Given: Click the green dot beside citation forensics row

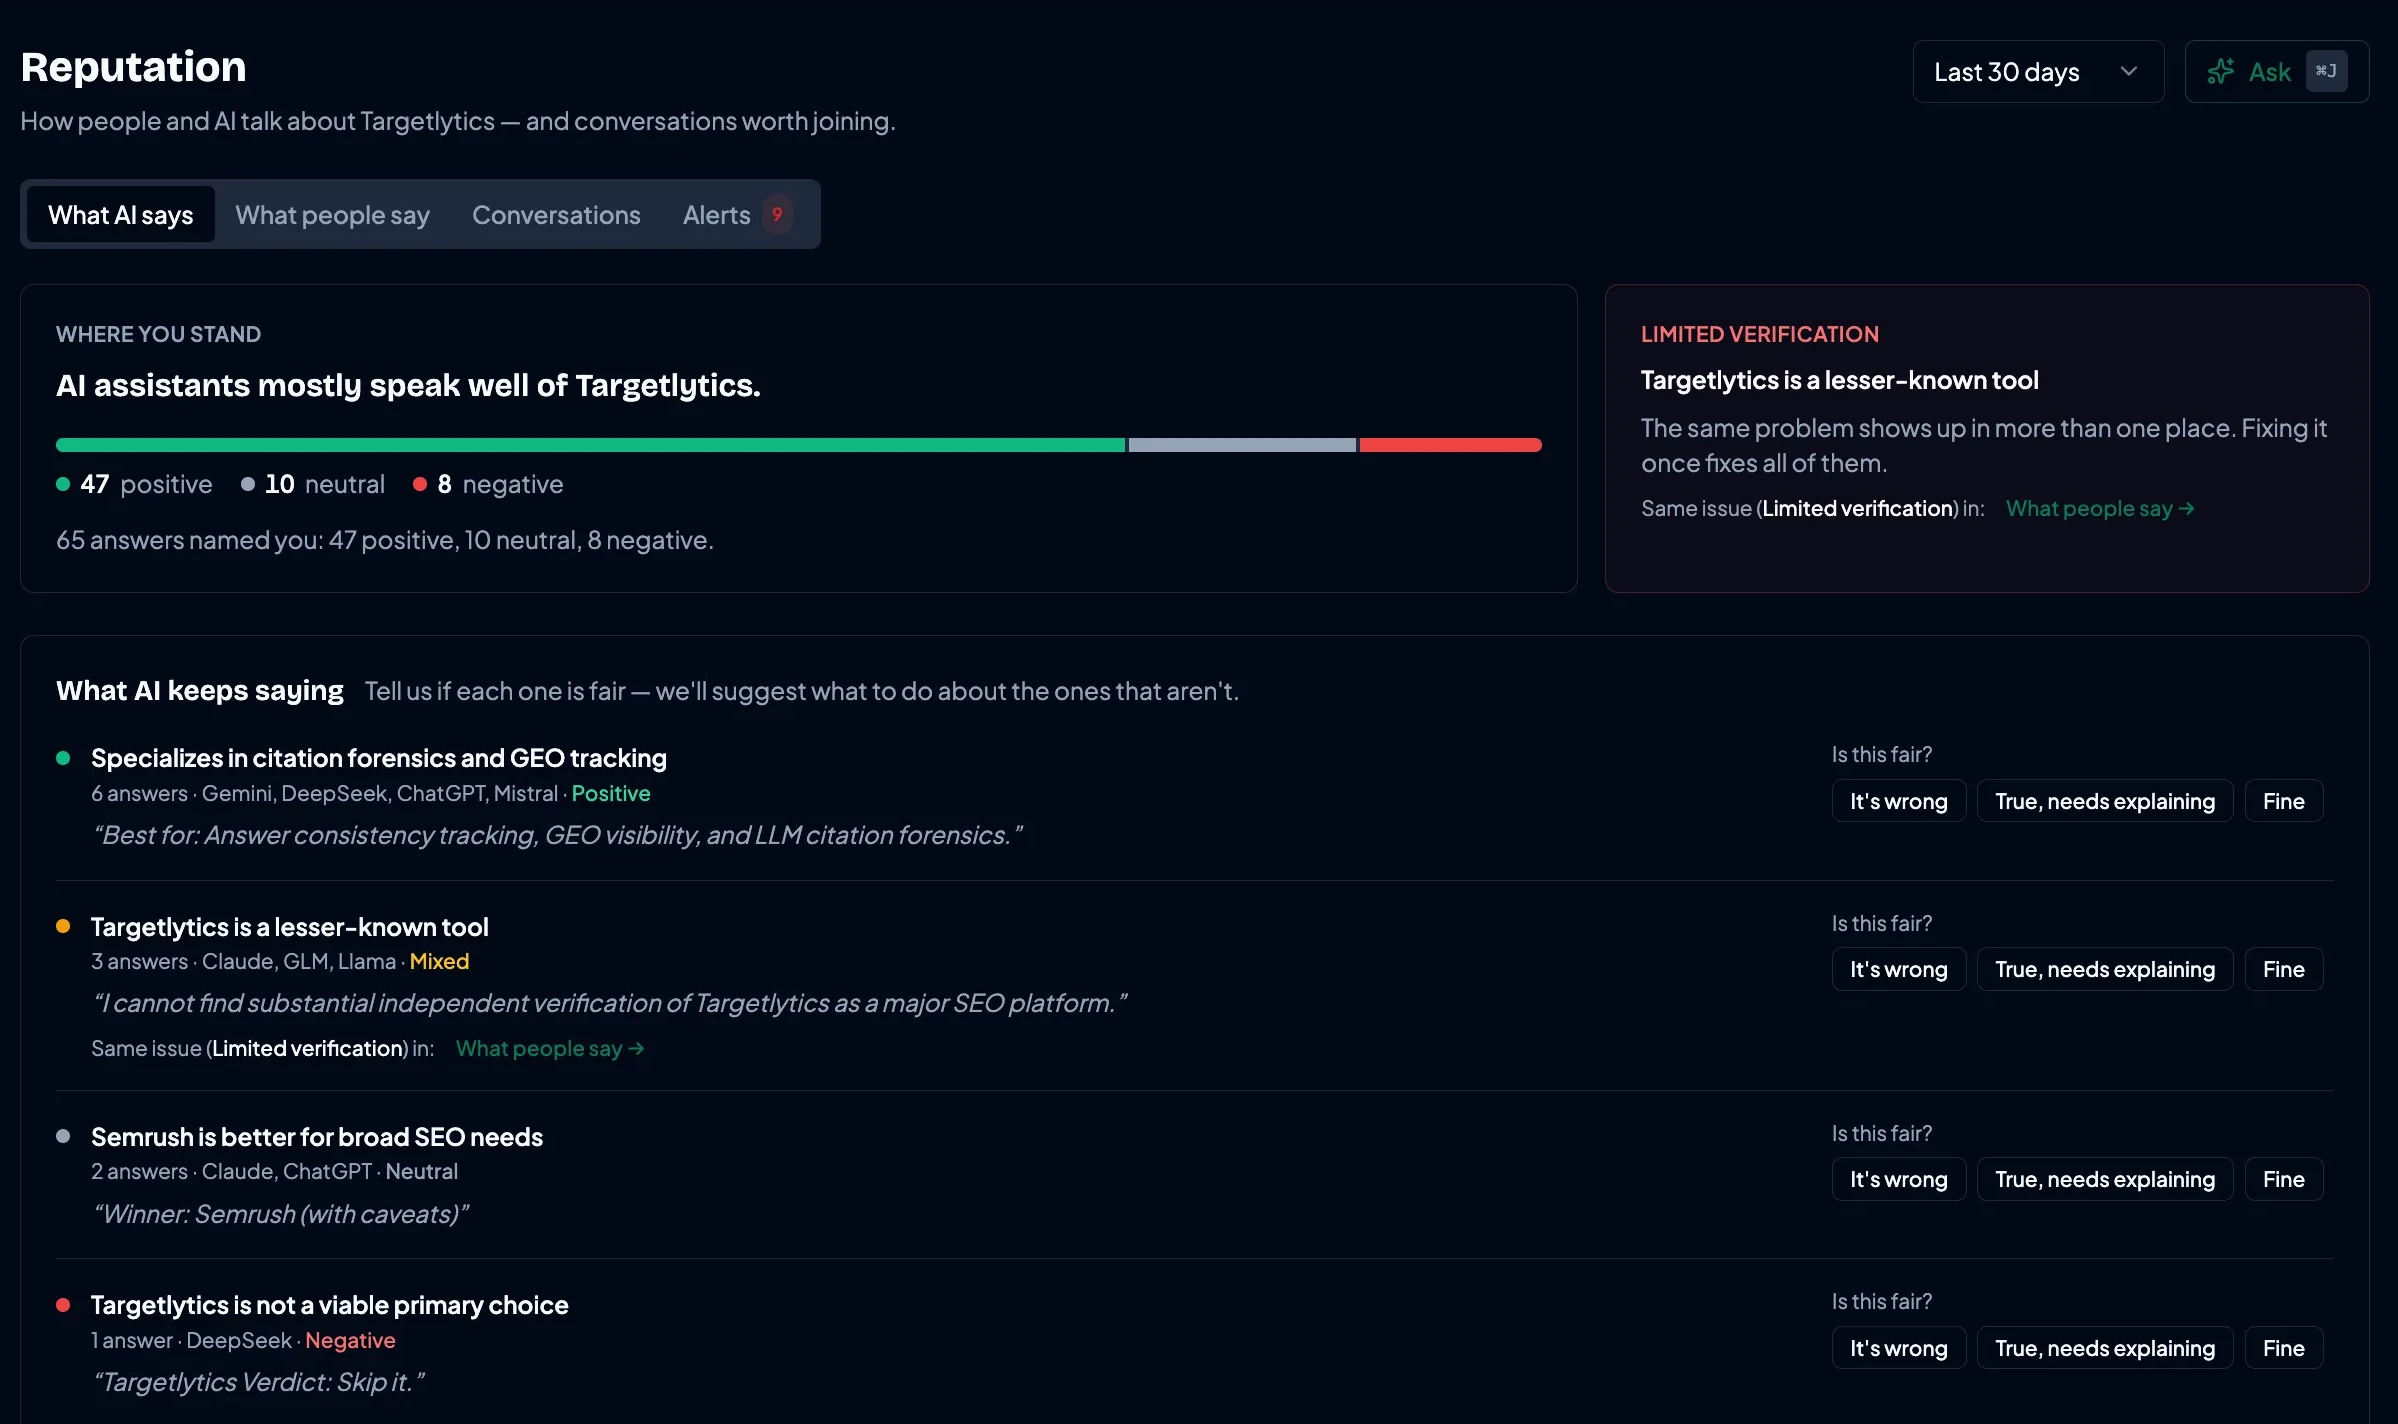Looking at the screenshot, I should click(63, 758).
